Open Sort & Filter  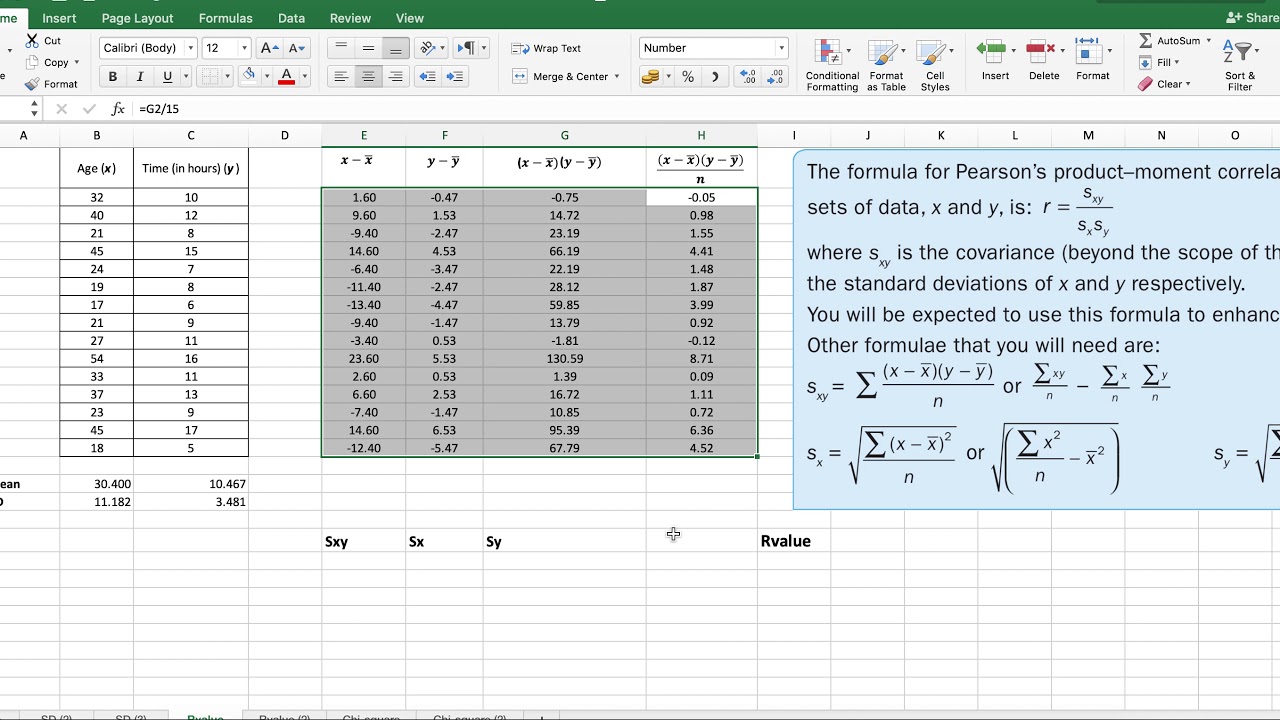point(1241,66)
